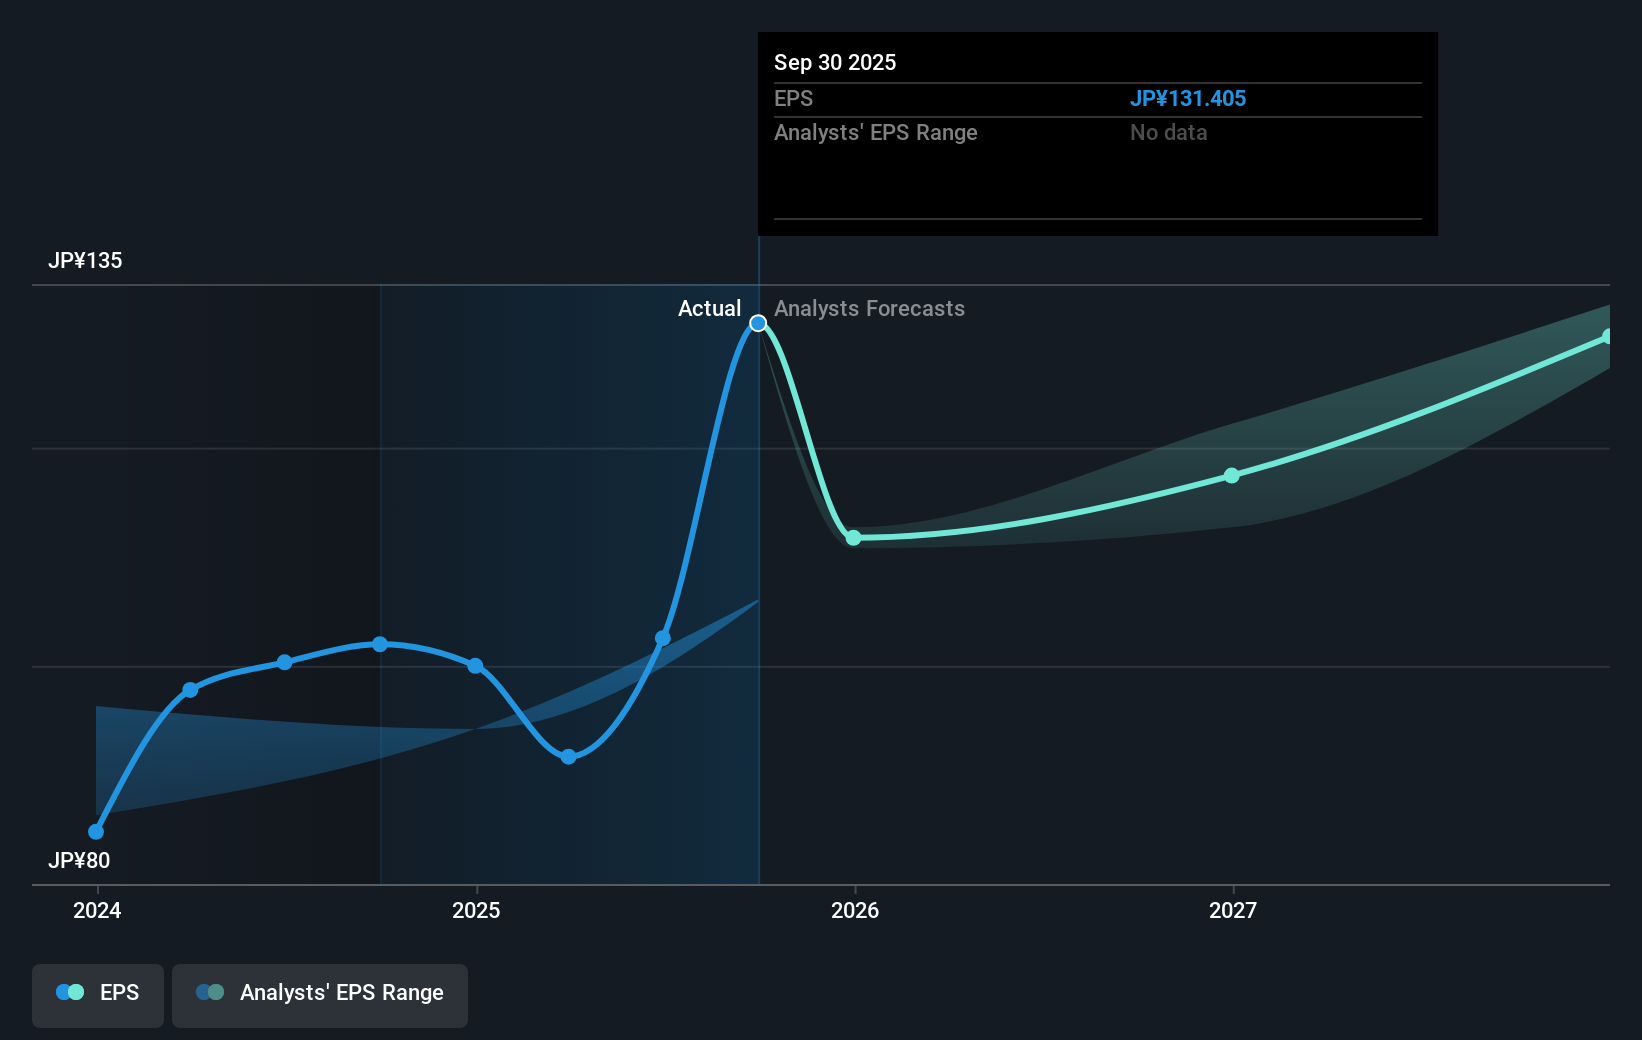Select the dipped mid-2025 EPS point
The width and height of the screenshot is (1642, 1040).
coord(568,757)
